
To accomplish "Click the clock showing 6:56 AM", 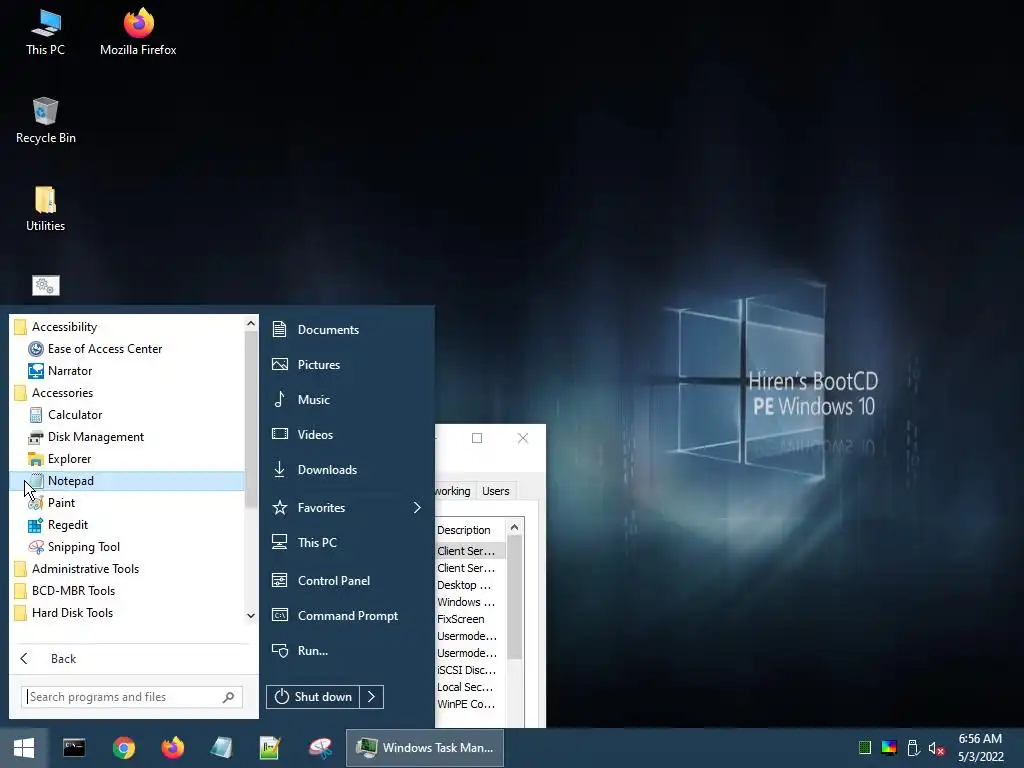I will coord(980,739).
